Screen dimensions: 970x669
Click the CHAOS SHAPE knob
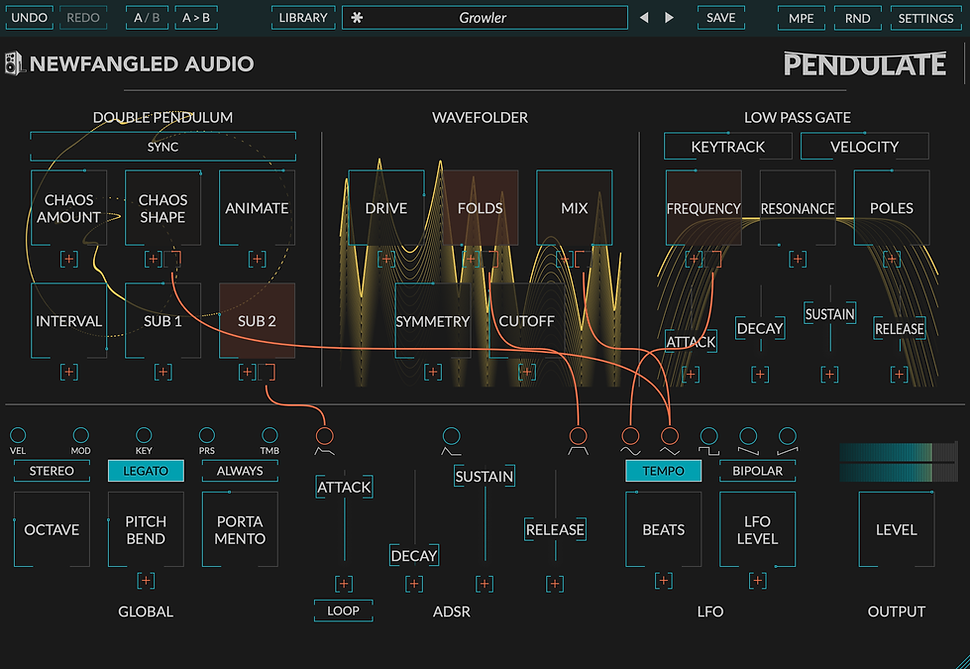[x=163, y=208]
